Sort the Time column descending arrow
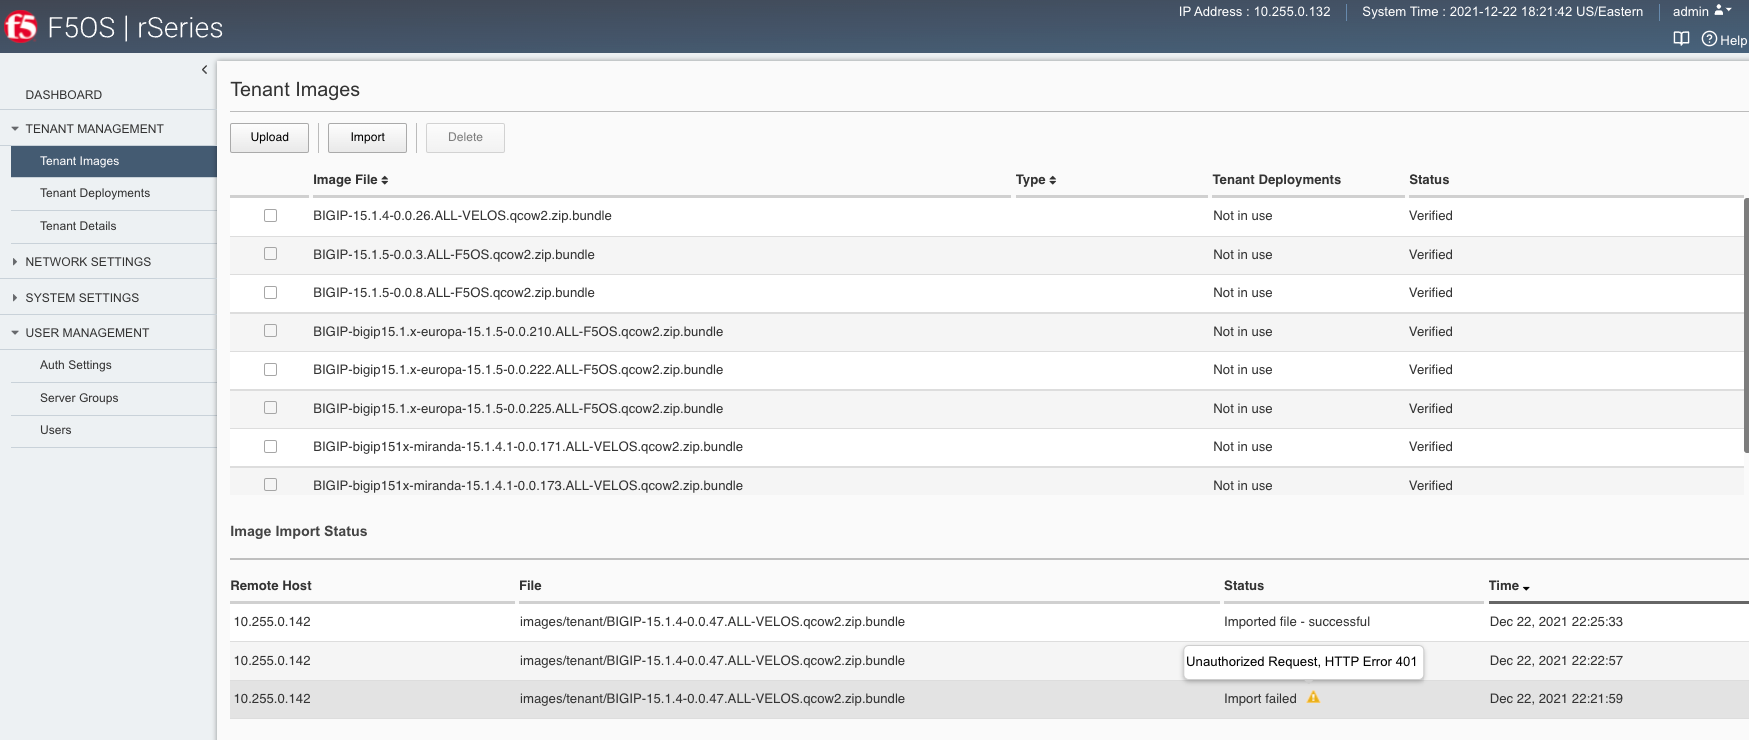 coord(1526,587)
